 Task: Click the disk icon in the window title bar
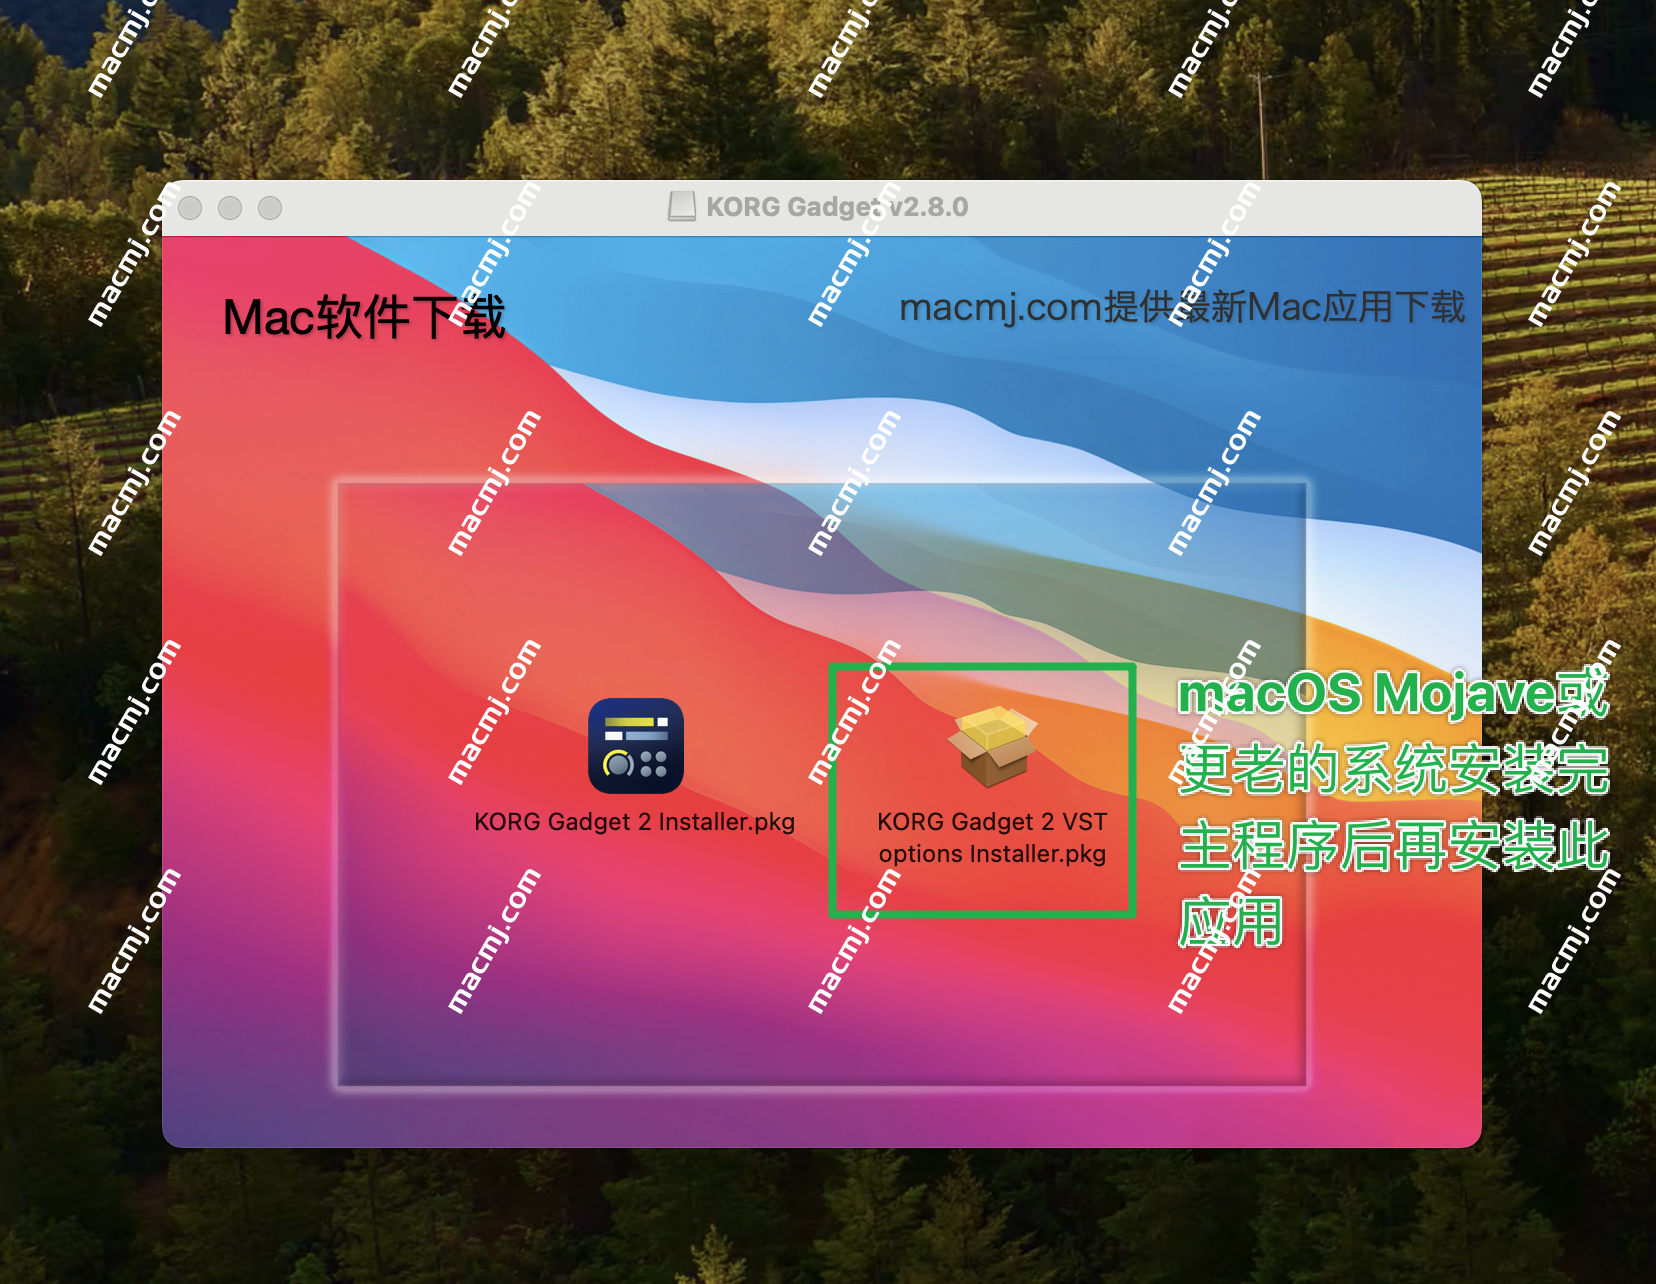(682, 207)
